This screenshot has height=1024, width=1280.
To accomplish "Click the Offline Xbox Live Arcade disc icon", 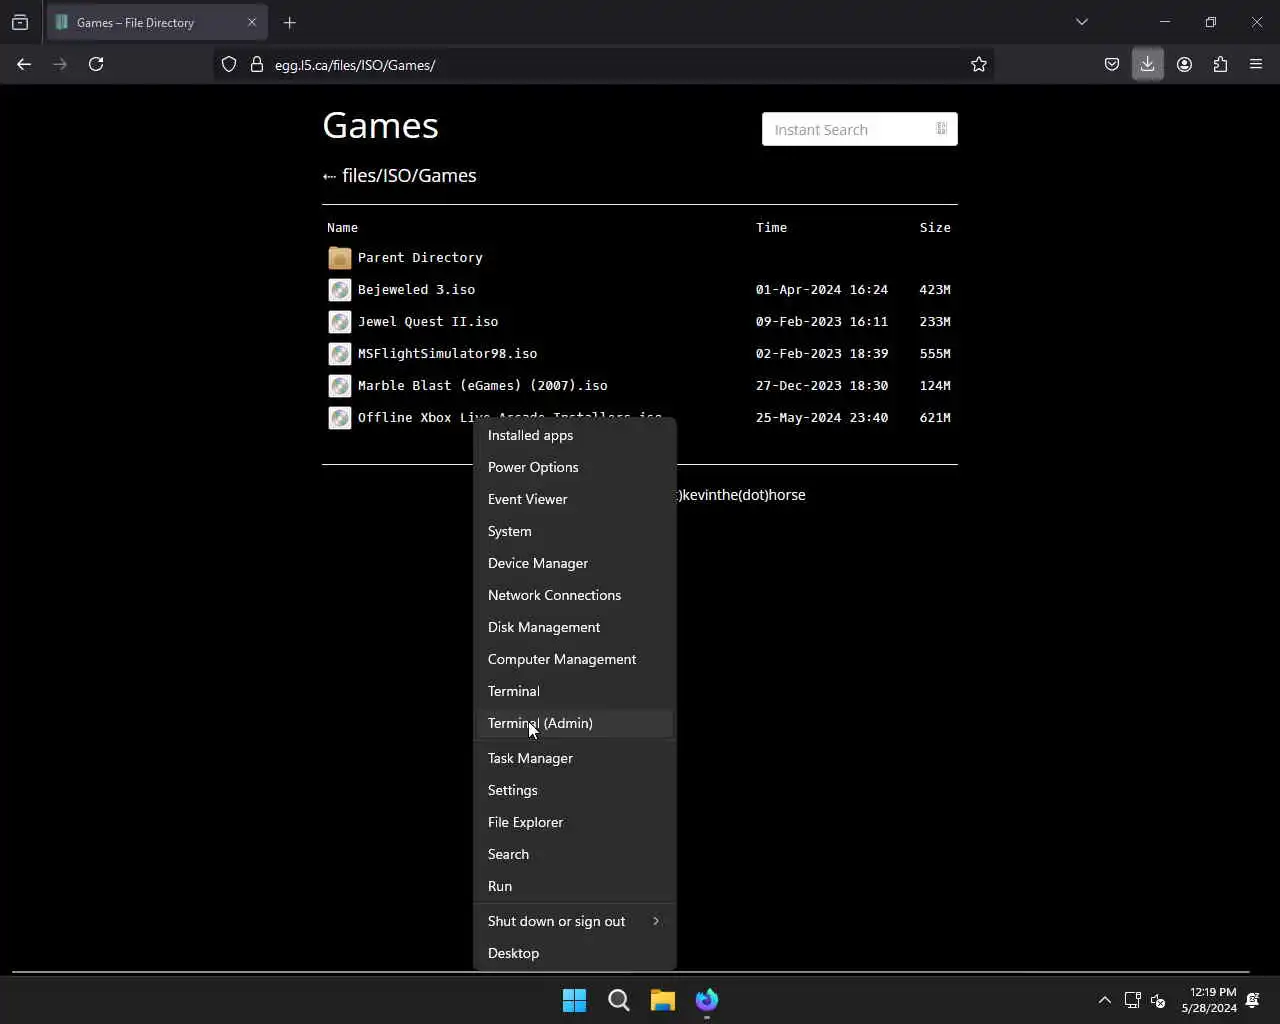I will click(340, 418).
